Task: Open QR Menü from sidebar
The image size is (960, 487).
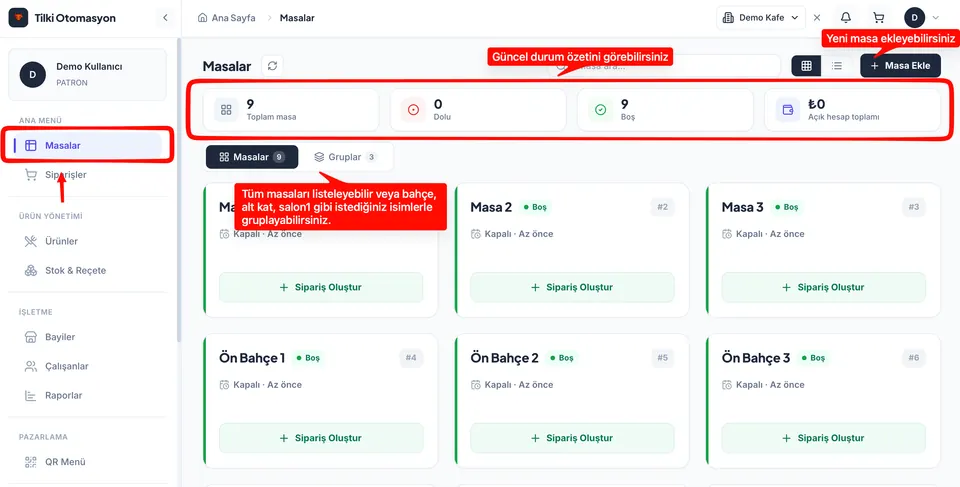Action: pyautogui.click(x=65, y=462)
